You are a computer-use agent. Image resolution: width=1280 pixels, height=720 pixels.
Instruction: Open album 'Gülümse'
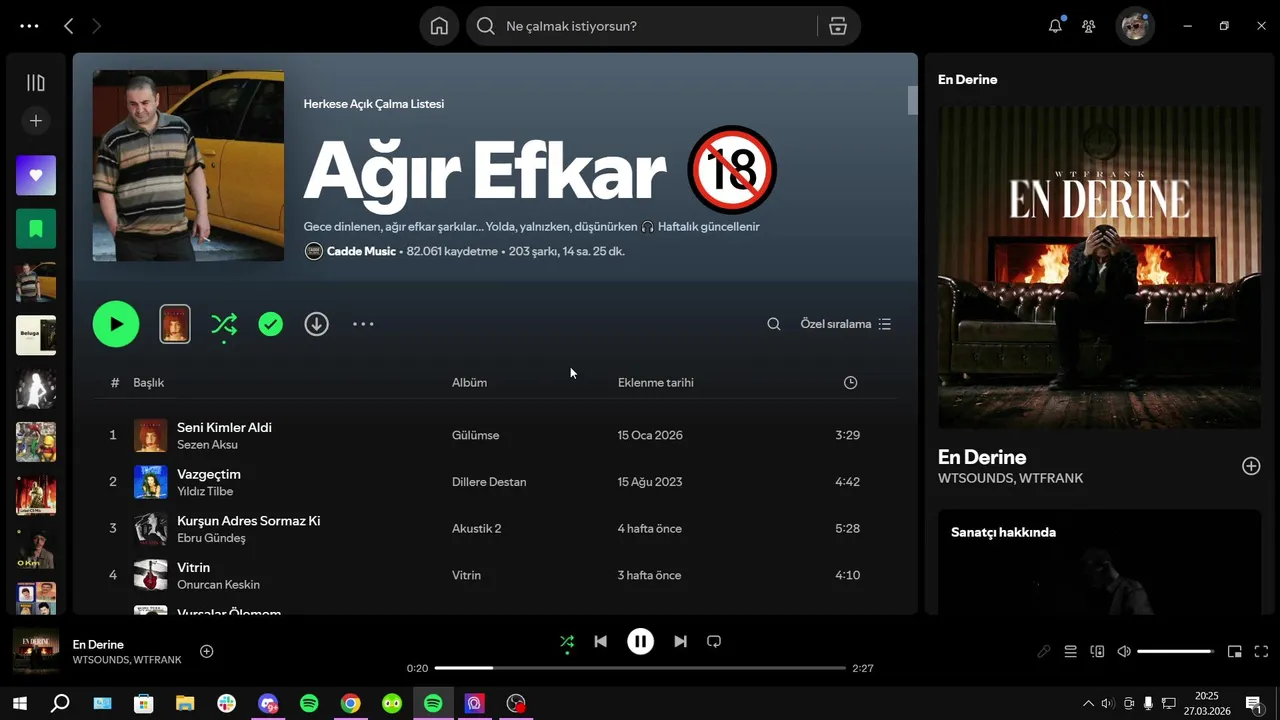[x=476, y=435]
